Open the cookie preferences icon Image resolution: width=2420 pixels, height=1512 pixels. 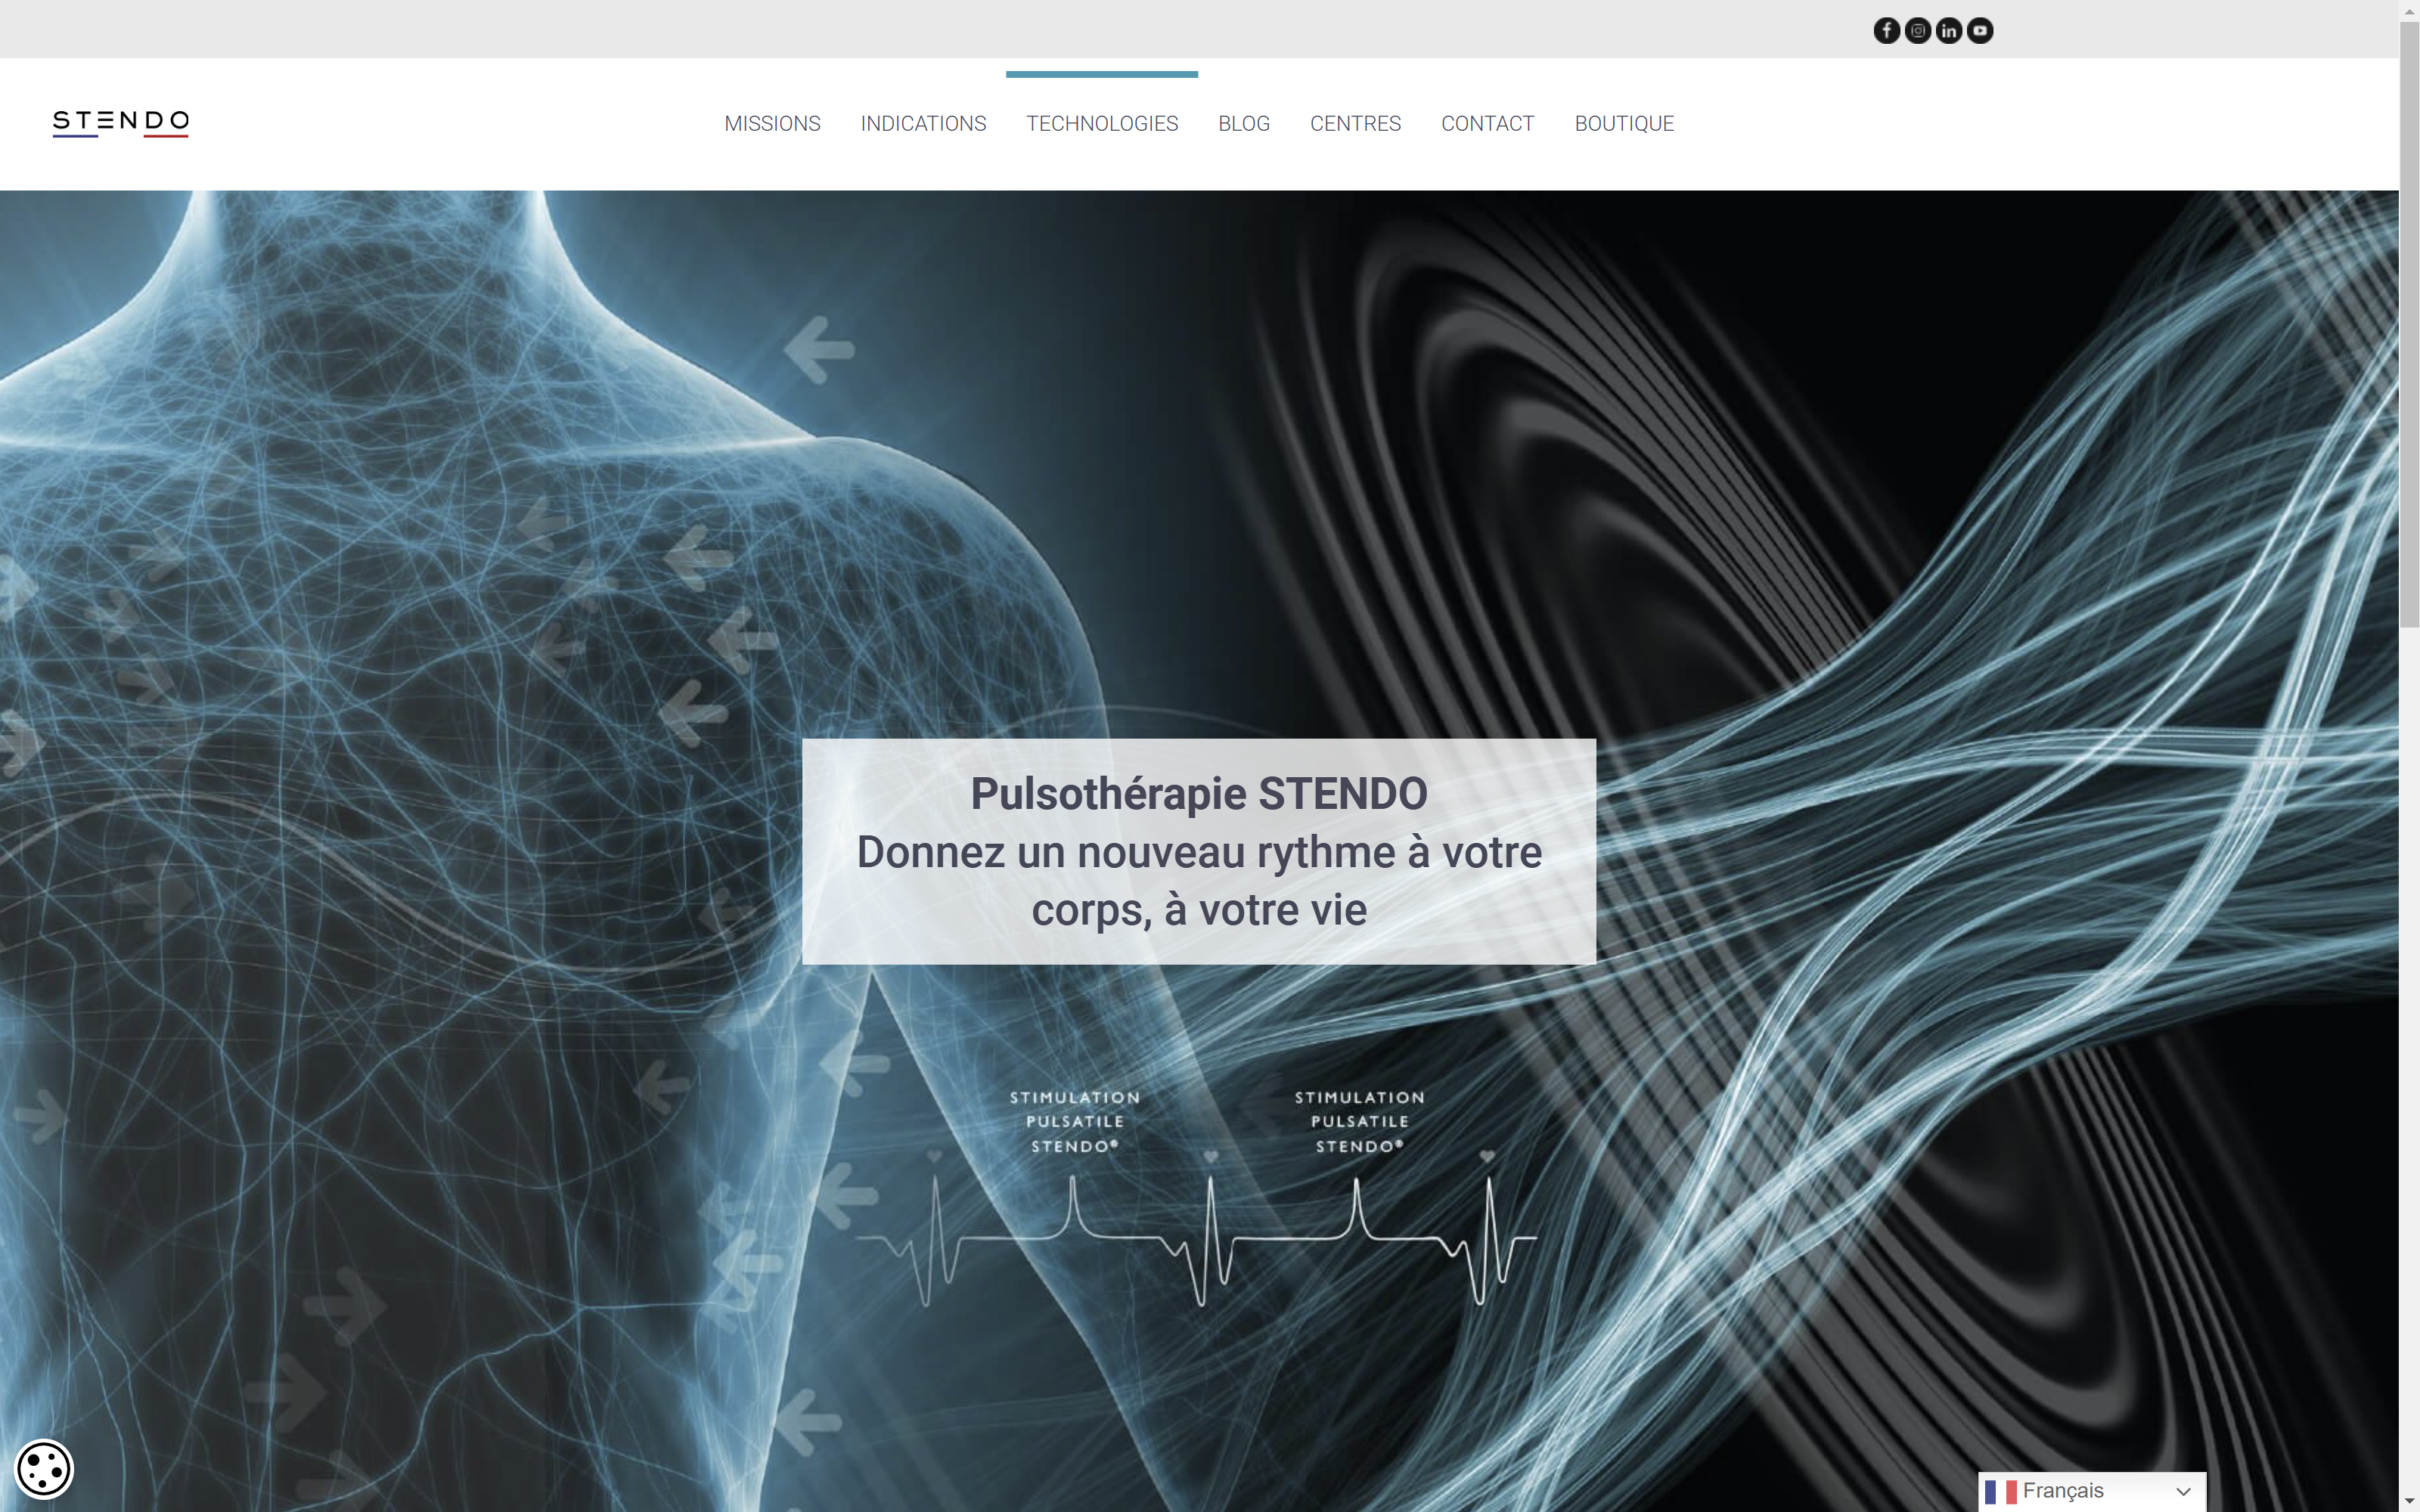[44, 1469]
